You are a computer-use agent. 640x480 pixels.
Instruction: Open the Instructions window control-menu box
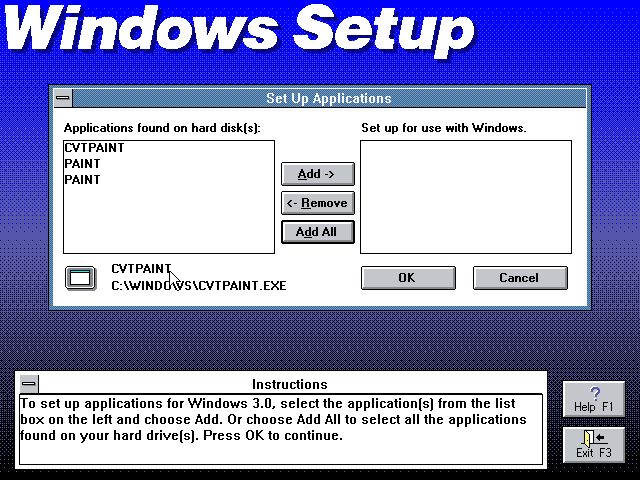29,384
